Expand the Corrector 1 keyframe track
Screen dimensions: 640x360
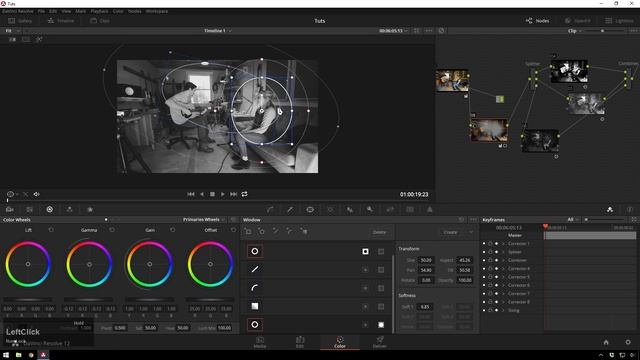pyautogui.click(x=503, y=244)
